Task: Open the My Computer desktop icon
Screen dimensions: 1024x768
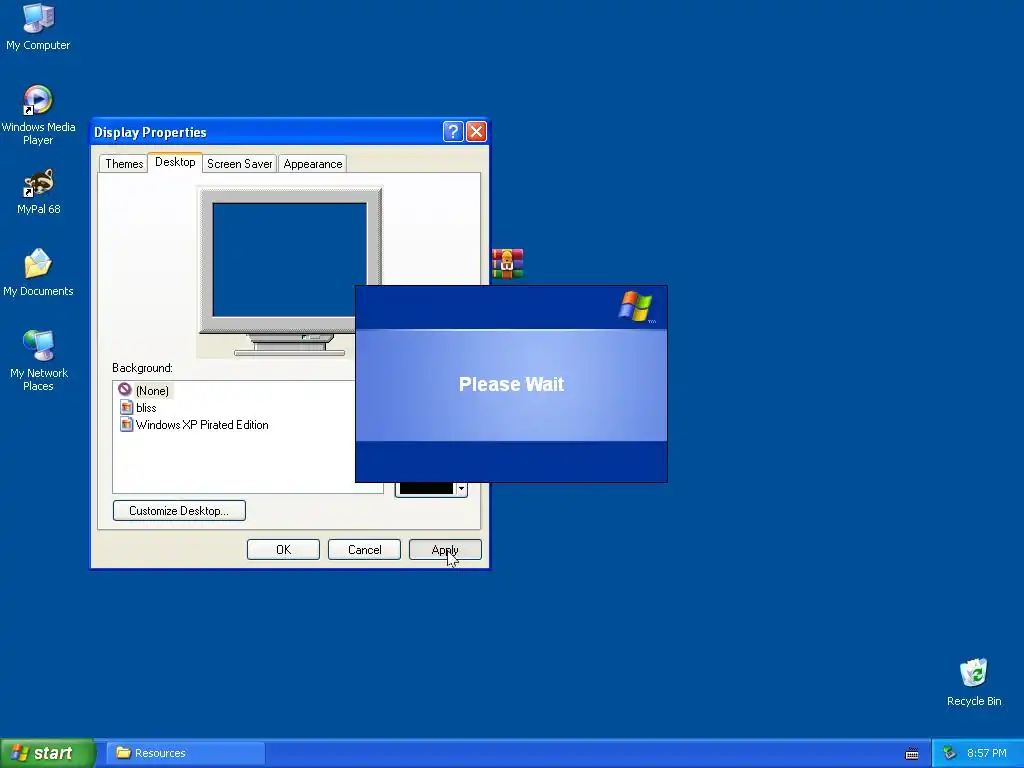Action: [x=38, y=26]
